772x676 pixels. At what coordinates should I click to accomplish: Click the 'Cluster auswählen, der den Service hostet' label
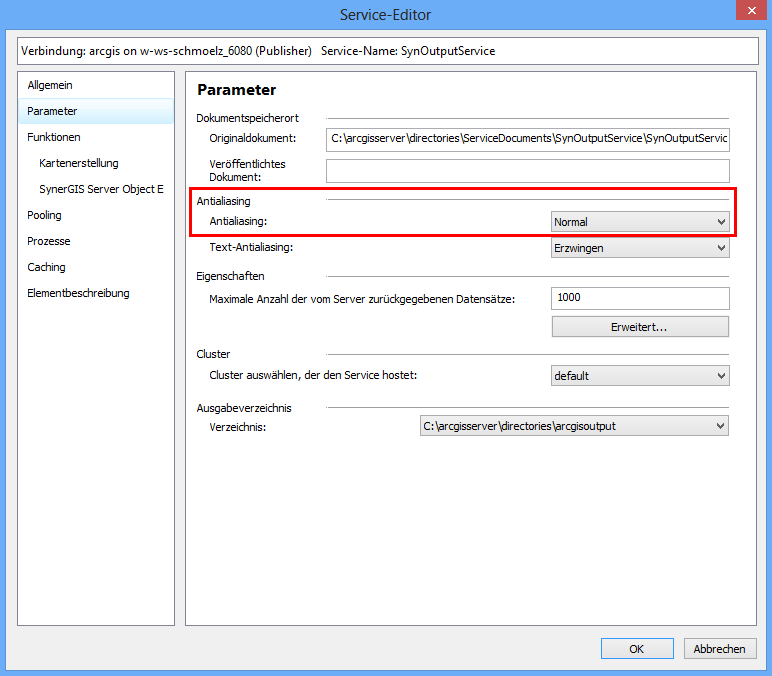point(313,375)
